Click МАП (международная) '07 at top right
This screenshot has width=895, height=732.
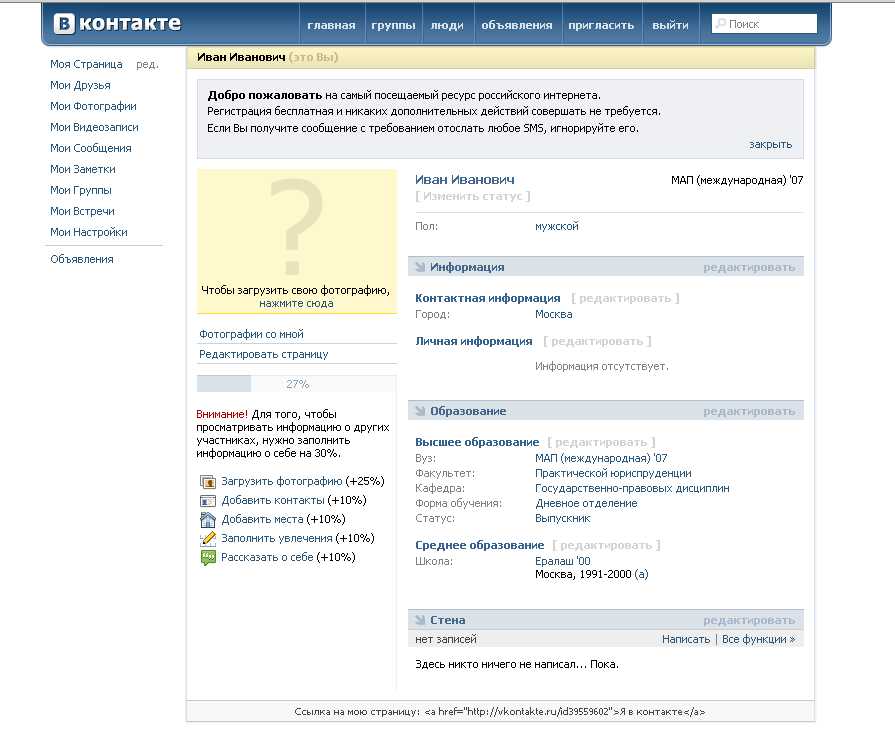pyautogui.click(x=737, y=180)
